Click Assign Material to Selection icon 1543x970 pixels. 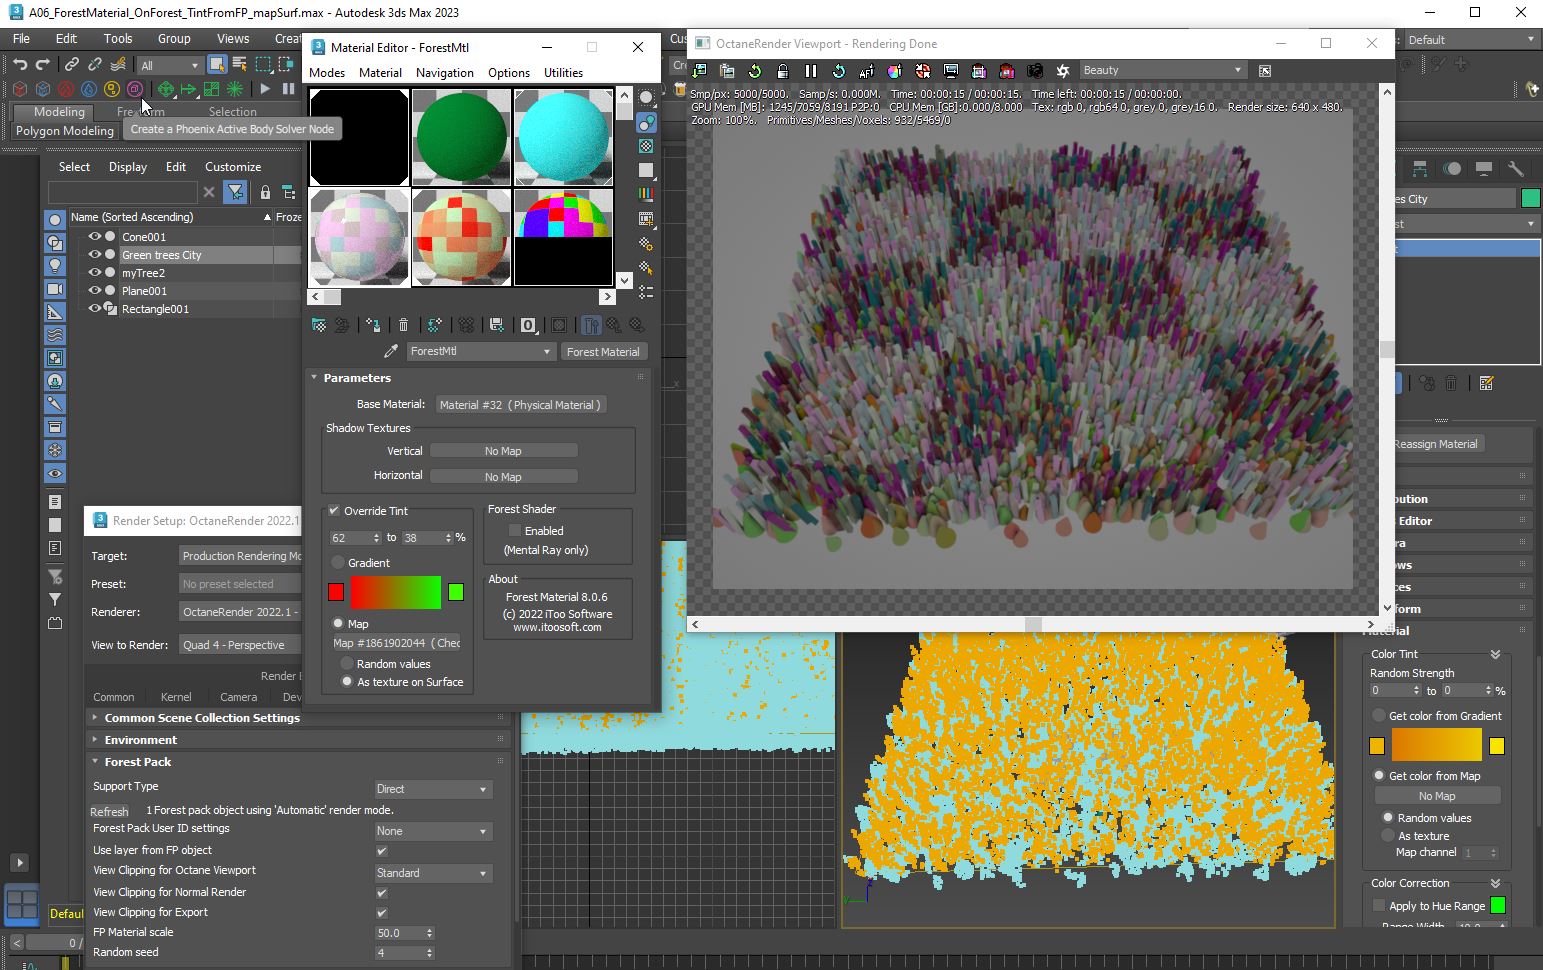(x=373, y=325)
